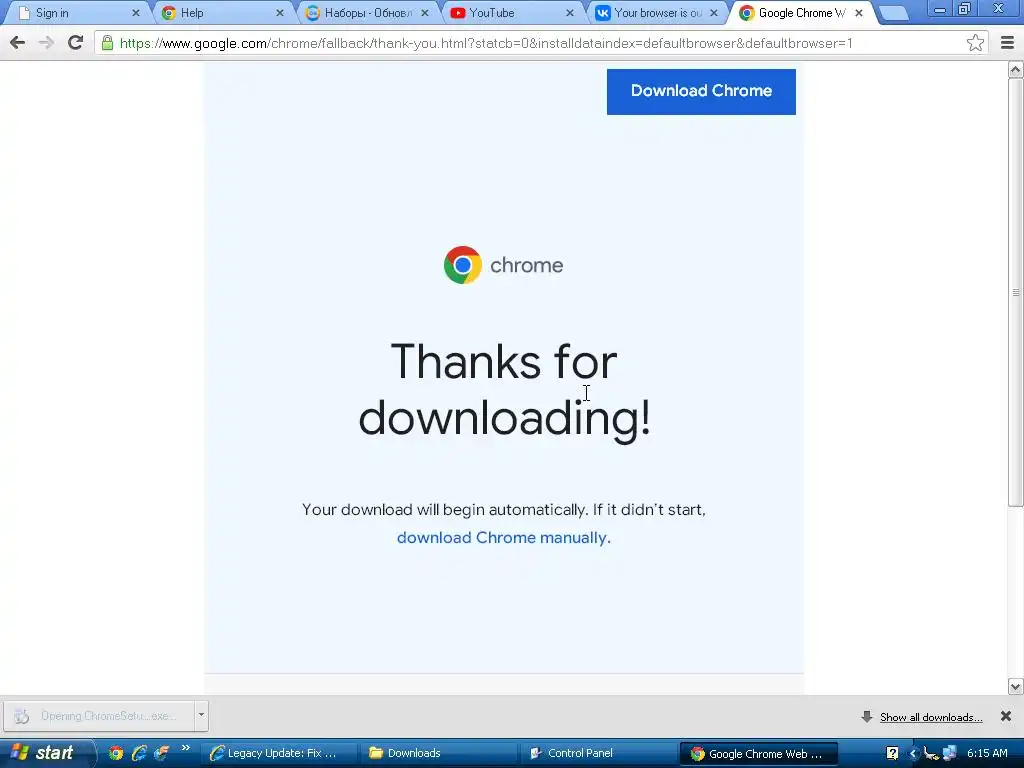Close the downloads bar
Screen dimensions: 1024x768
1006,716
